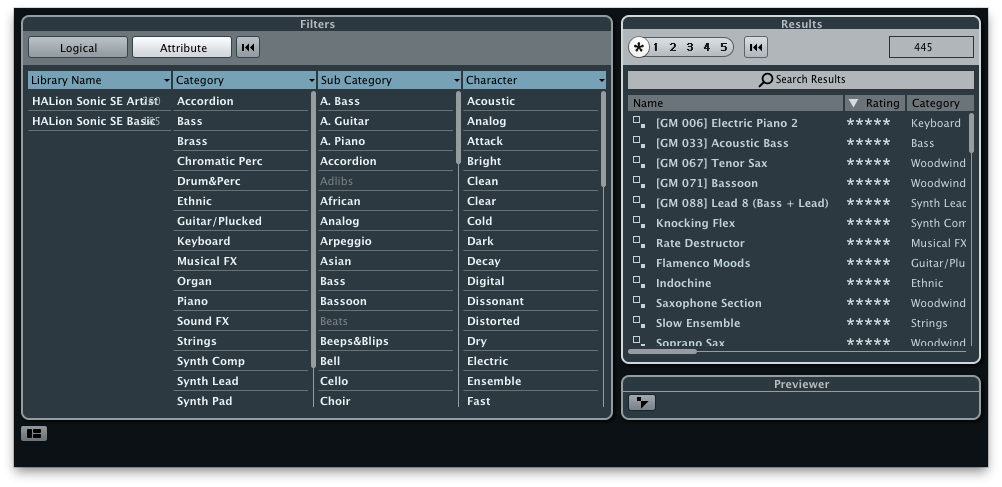Open the Library Name column dropdown
This screenshot has width=1002, height=487.
click(x=166, y=80)
